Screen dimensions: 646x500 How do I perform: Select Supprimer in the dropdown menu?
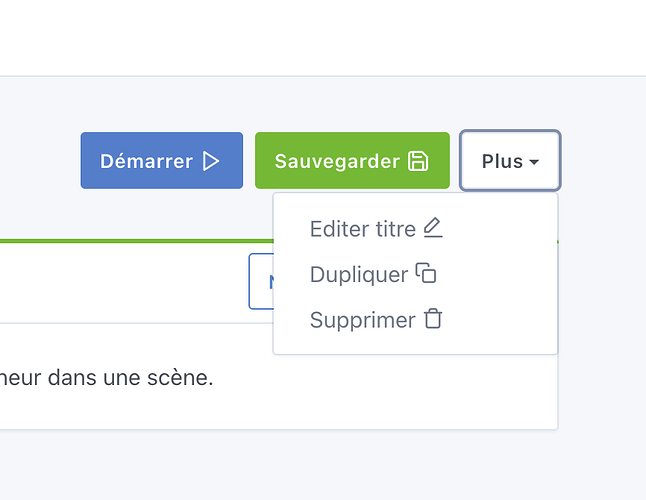coord(362,320)
